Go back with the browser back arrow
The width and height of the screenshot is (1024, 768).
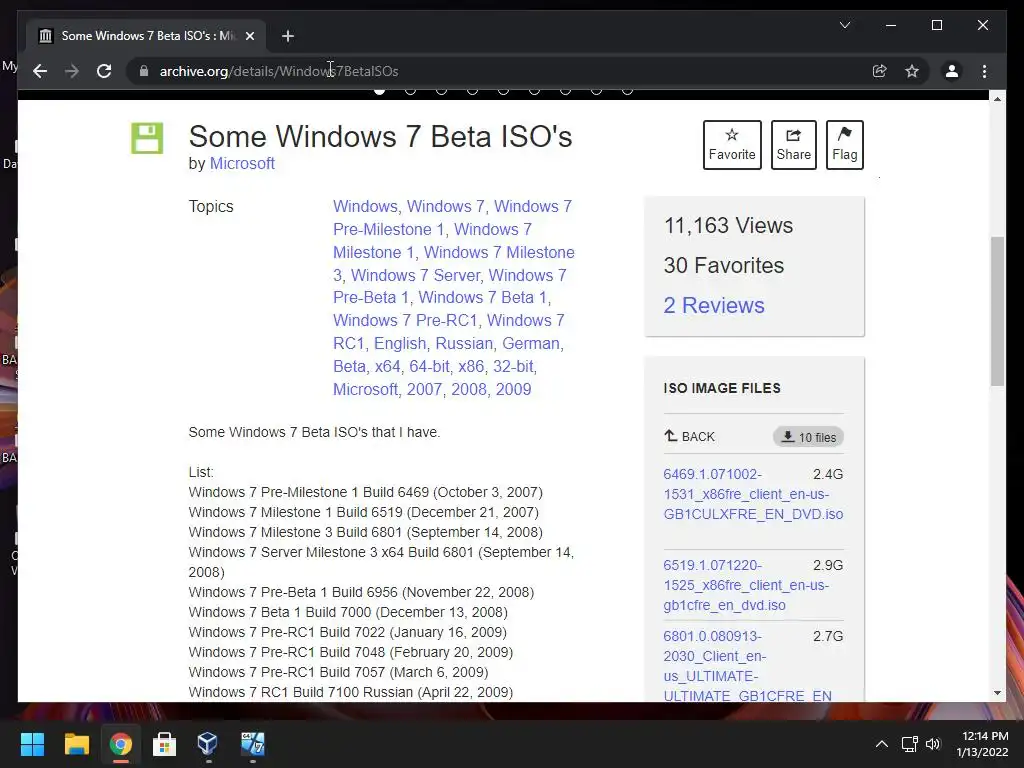40,71
